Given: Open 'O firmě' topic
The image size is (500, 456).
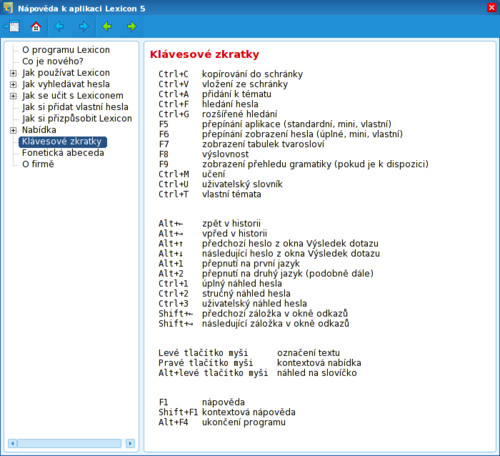Looking at the screenshot, I should pos(38,164).
